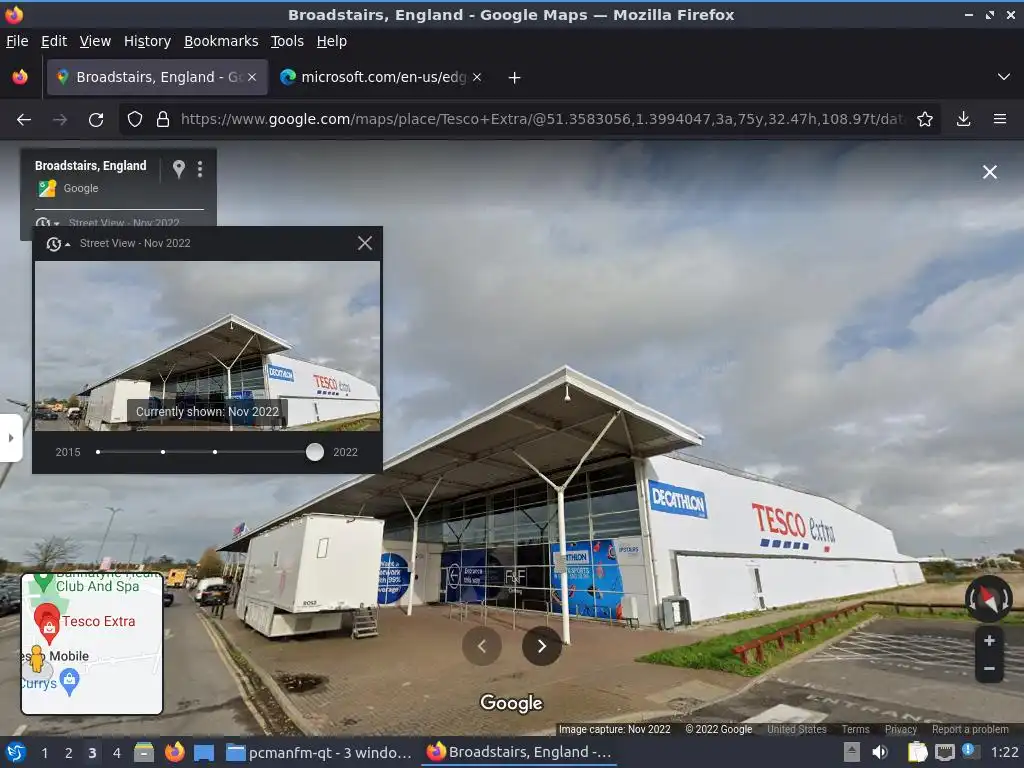Collapse the Street View Nov 2022 history dropdown

coord(57,244)
